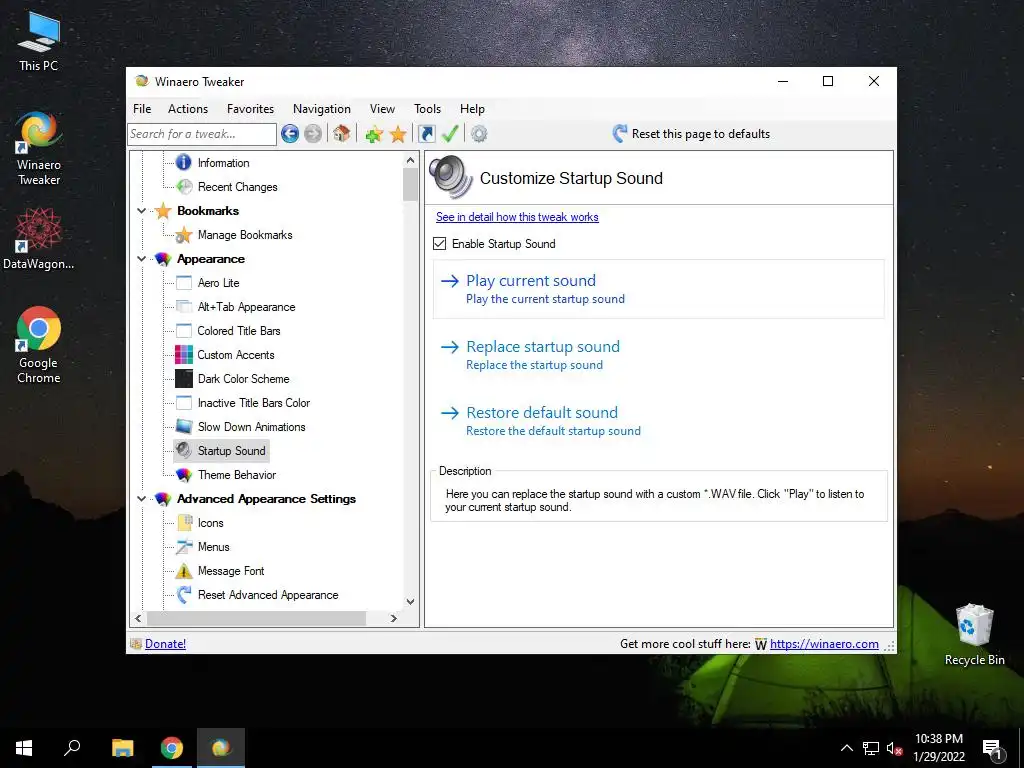Click the Icons tree folder icon

184,522
